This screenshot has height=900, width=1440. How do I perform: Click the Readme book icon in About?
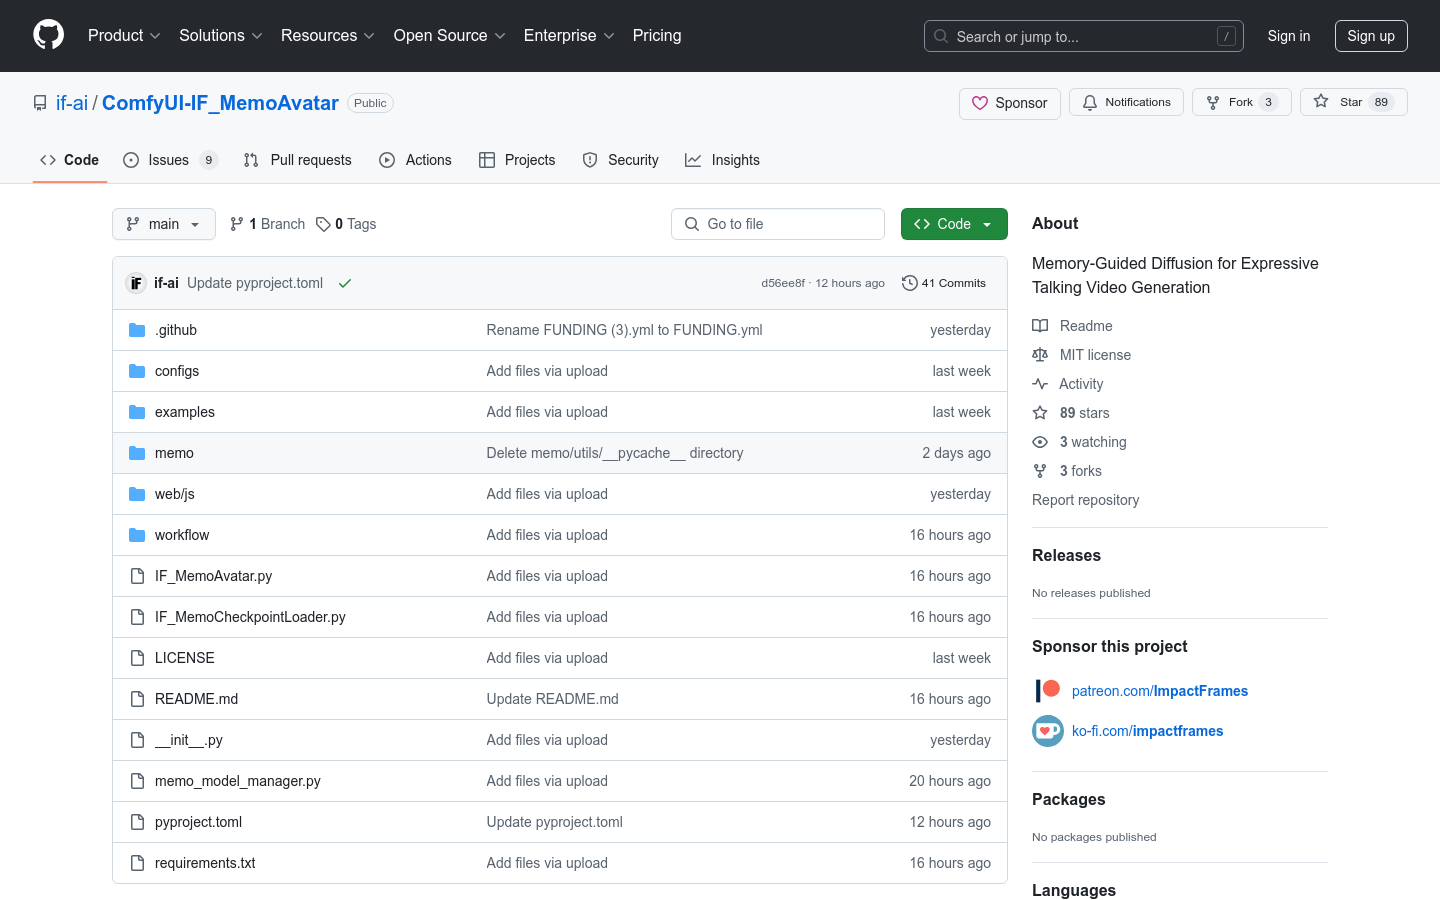click(x=1040, y=326)
